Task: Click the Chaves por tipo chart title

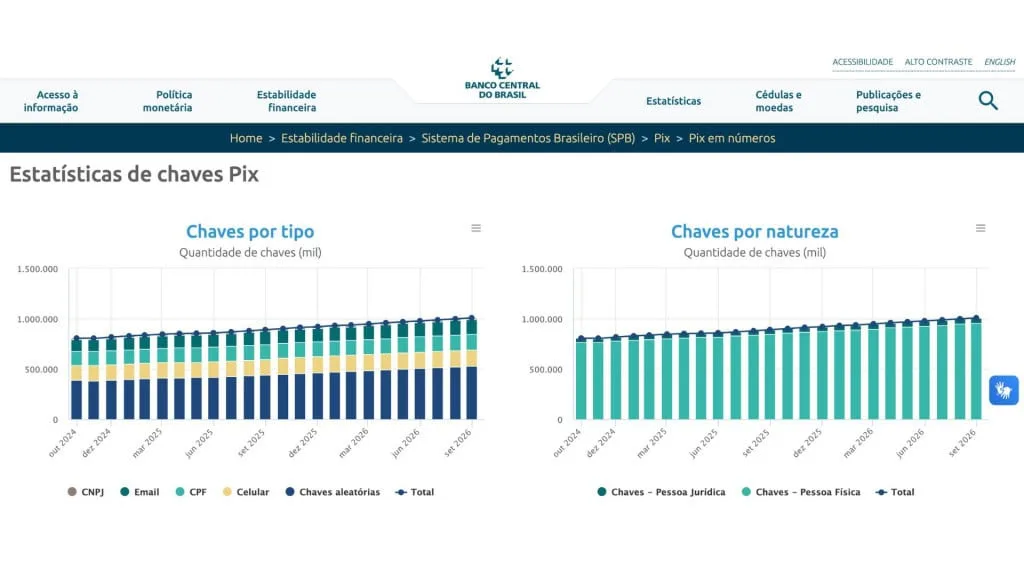Action: 250,231
